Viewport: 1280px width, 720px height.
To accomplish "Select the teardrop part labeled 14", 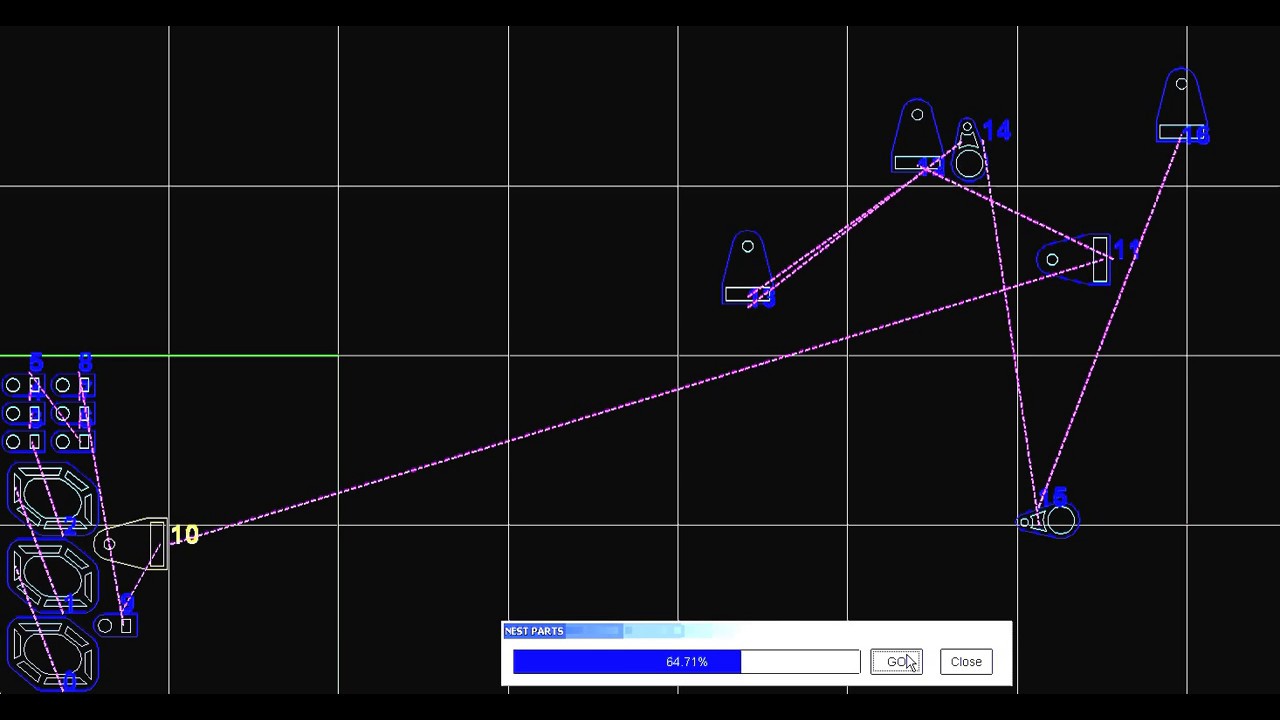I will point(968,150).
